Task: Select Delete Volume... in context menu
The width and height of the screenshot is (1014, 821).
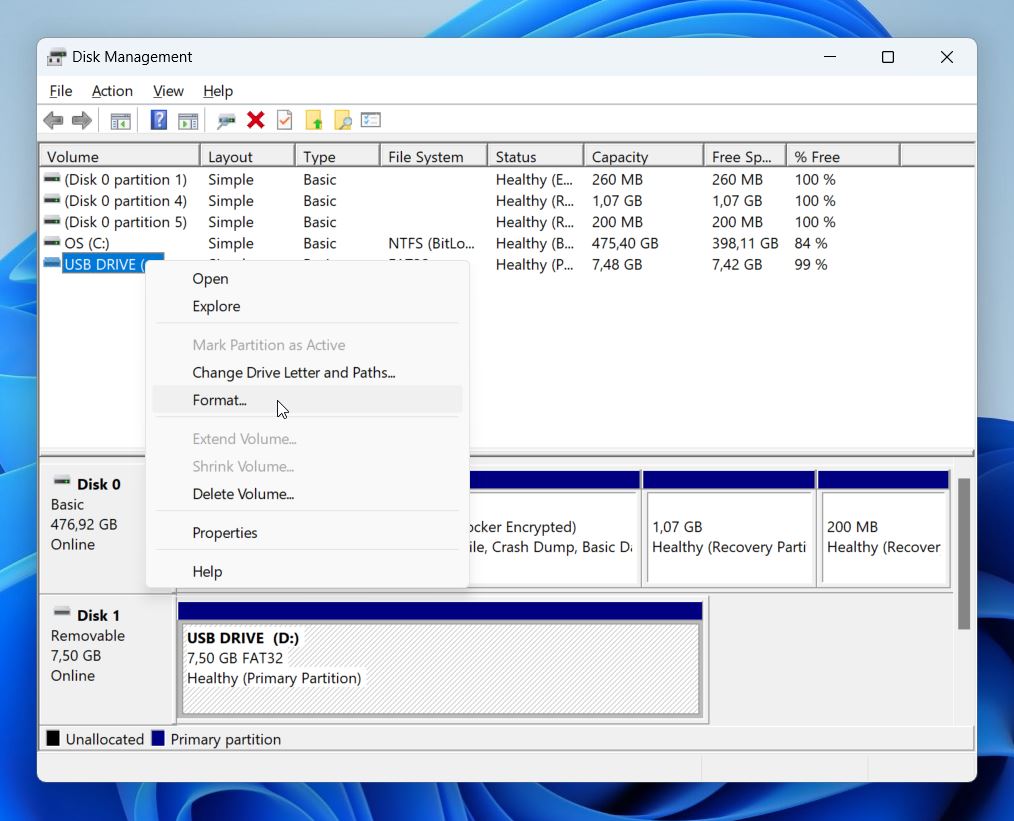Action: [307, 494]
